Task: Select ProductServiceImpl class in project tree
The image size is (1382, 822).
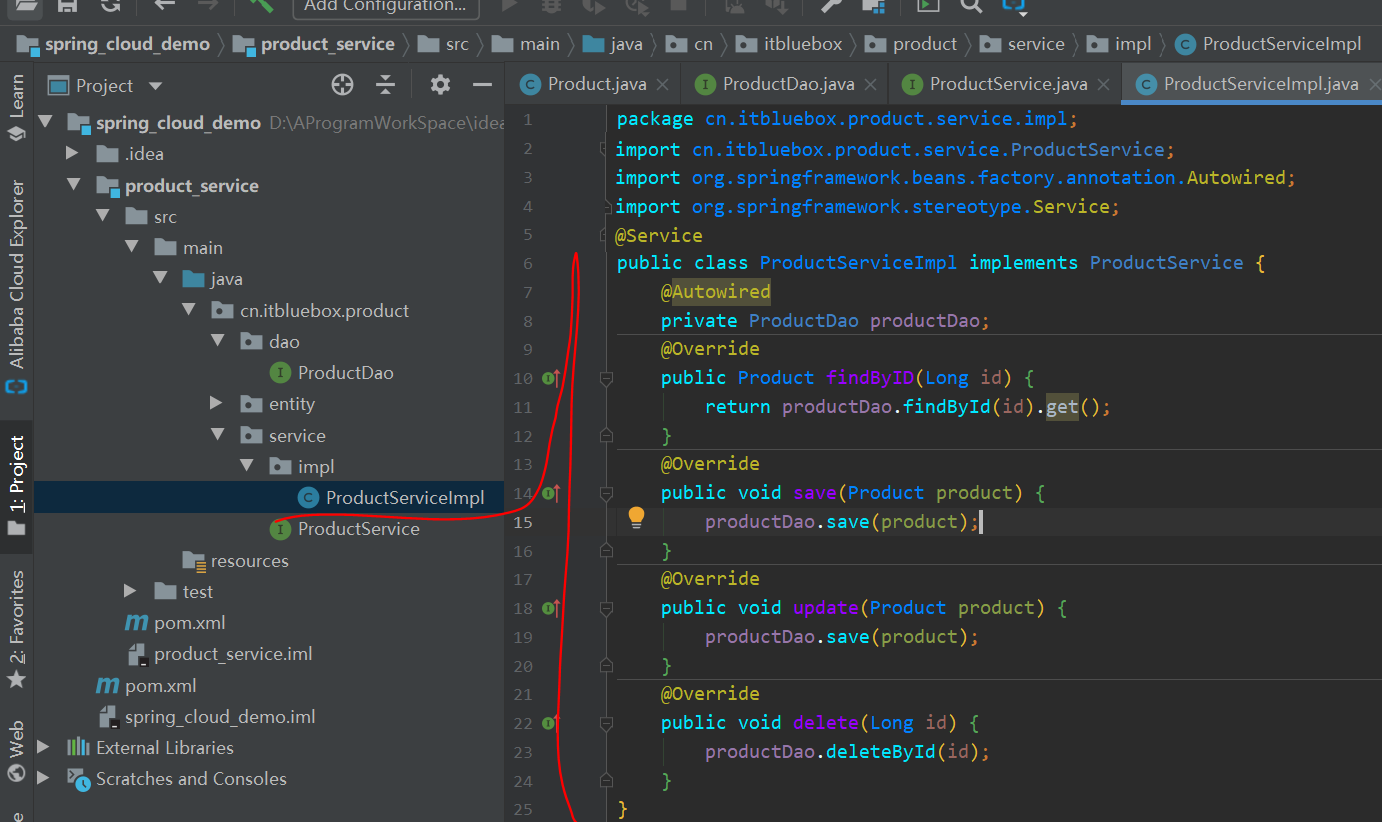Action: [392, 498]
